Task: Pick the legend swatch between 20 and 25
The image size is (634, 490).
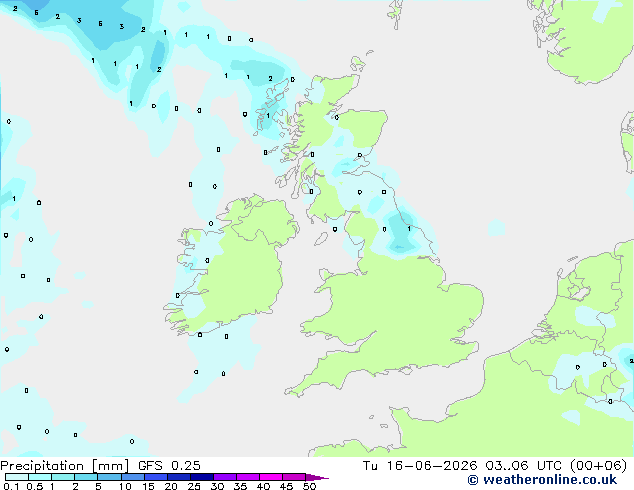Action: click(178, 477)
